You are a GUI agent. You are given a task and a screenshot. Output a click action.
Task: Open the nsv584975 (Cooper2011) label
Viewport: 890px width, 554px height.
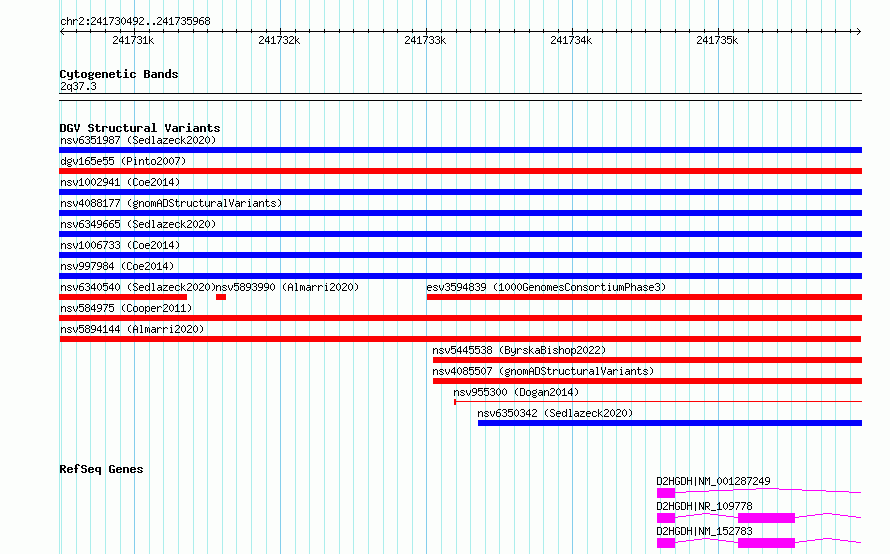(126, 308)
